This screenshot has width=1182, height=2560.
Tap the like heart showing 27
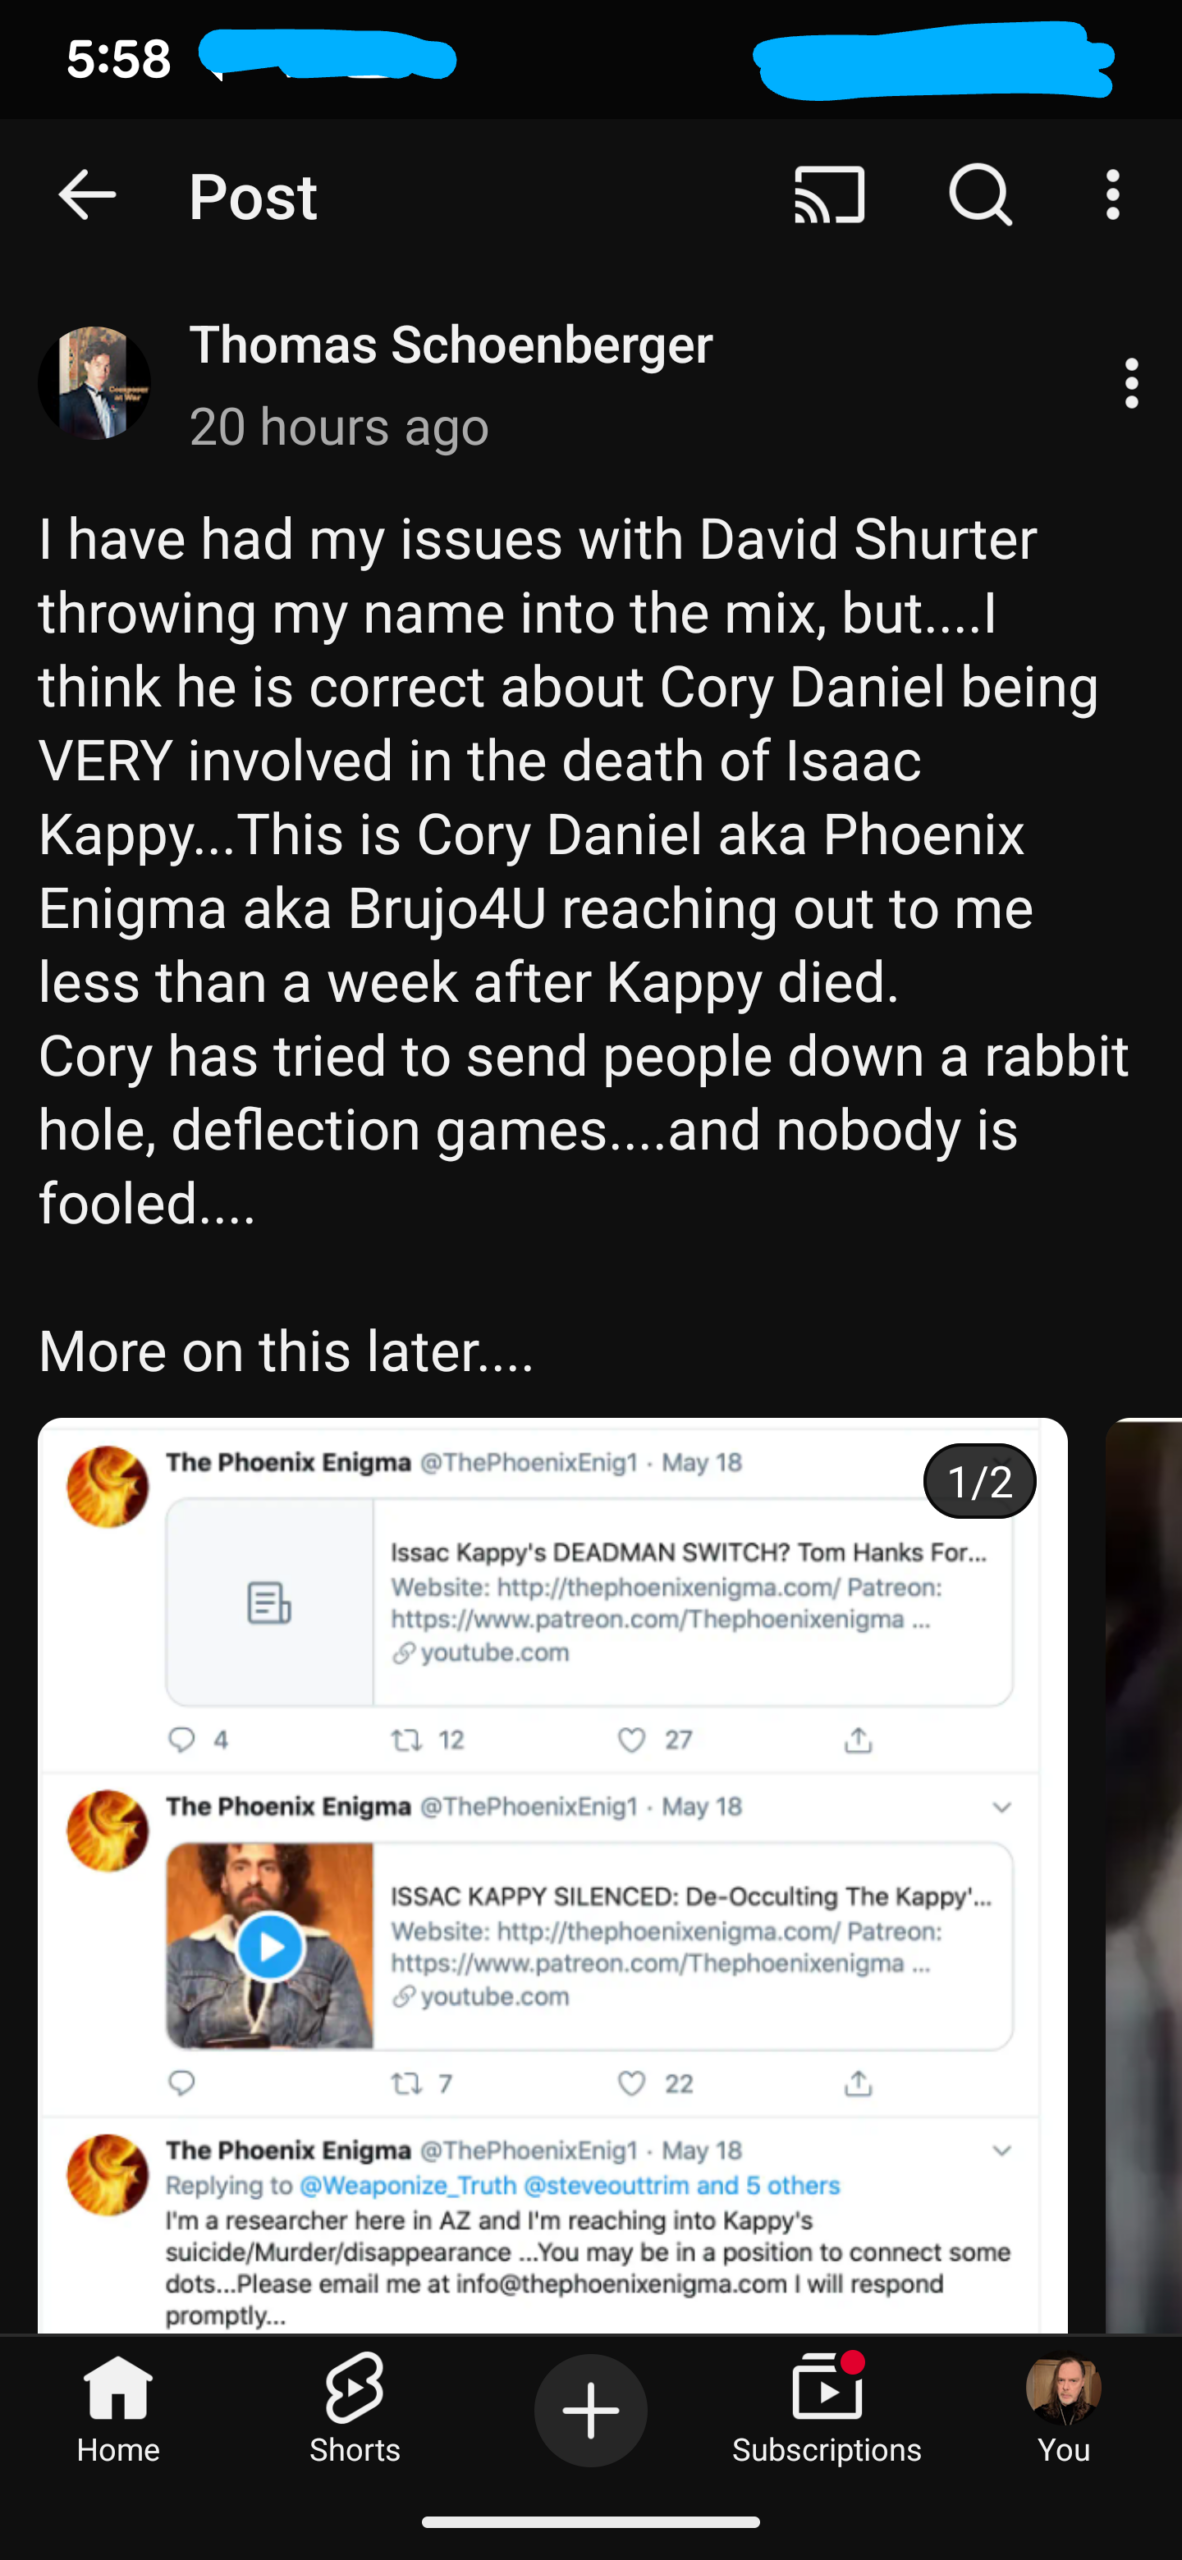pyautogui.click(x=632, y=1740)
